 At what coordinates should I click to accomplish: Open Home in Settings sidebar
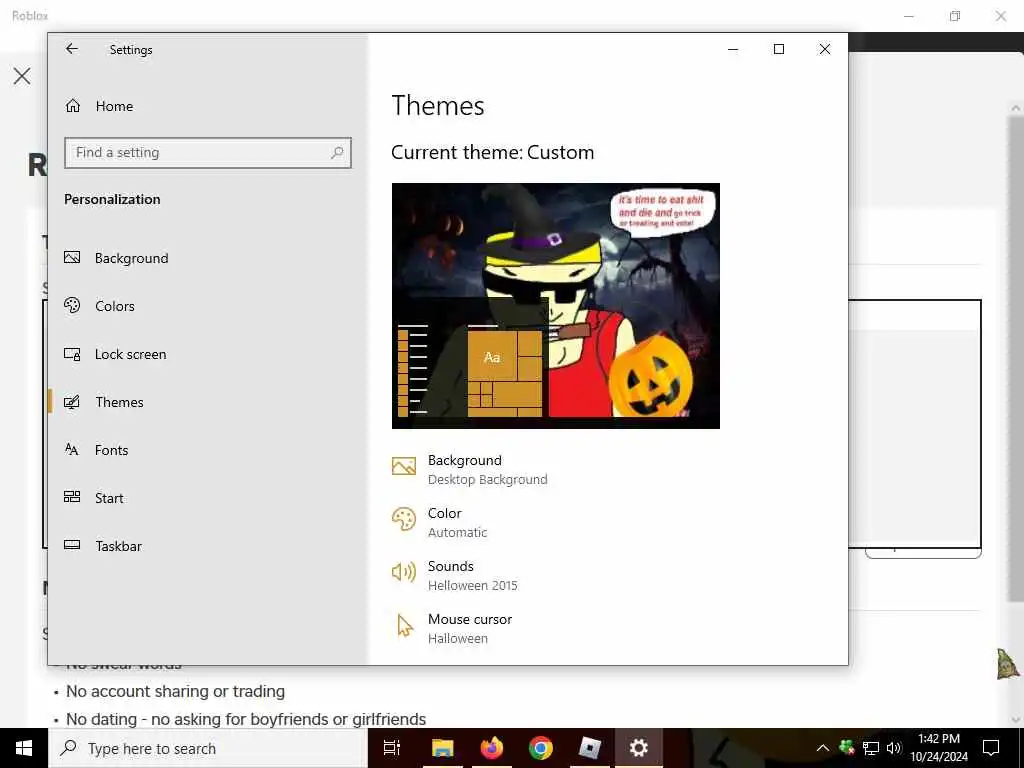point(208,106)
